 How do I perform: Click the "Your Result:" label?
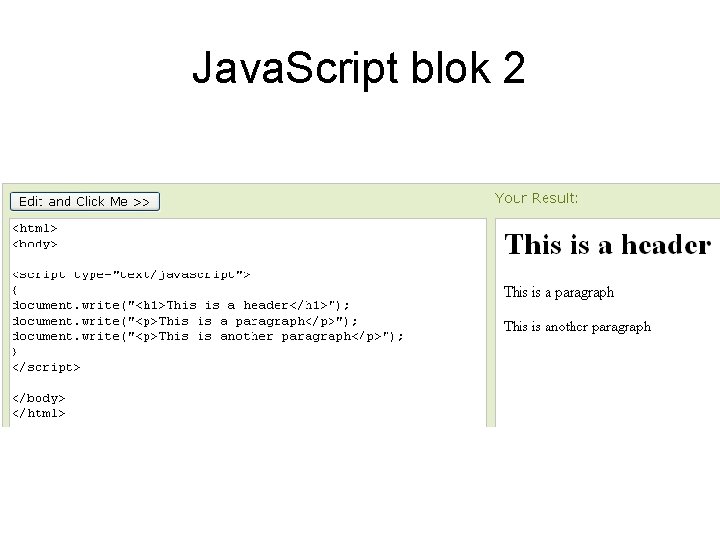[536, 198]
